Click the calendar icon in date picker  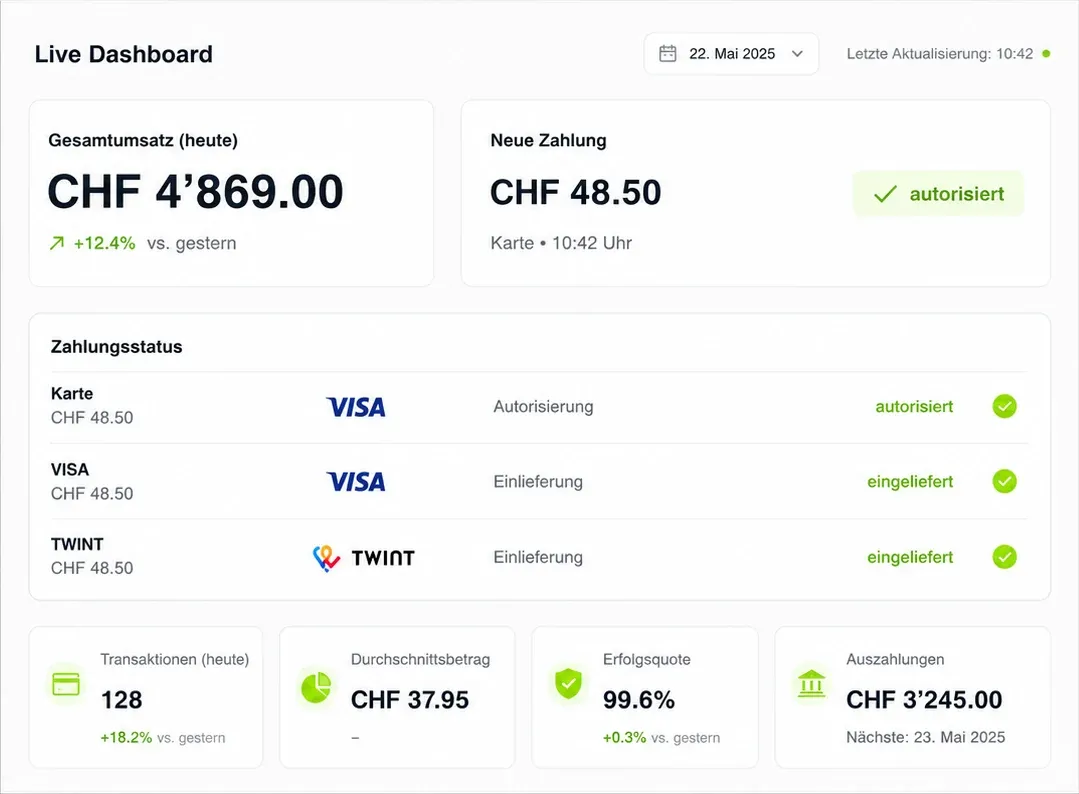point(667,54)
